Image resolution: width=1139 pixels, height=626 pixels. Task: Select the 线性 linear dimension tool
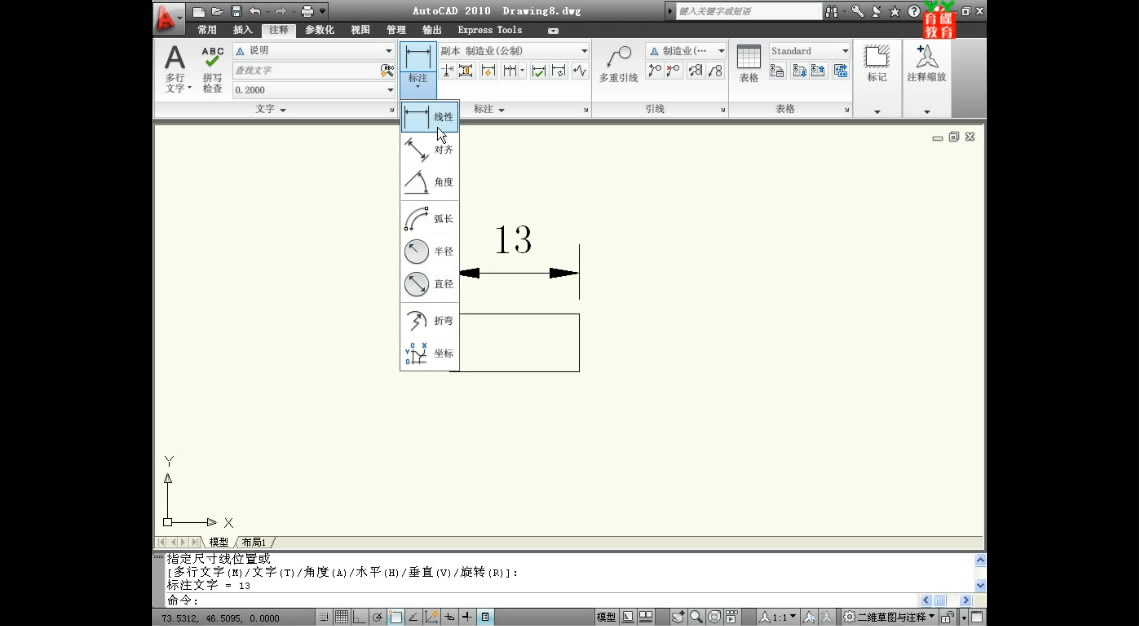pos(429,117)
